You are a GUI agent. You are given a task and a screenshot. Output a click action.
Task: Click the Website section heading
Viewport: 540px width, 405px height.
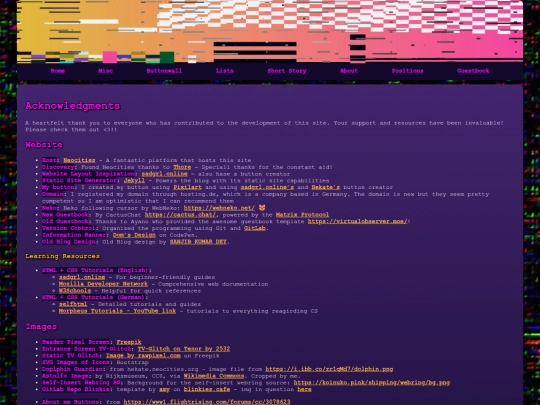pyautogui.click(x=44, y=145)
